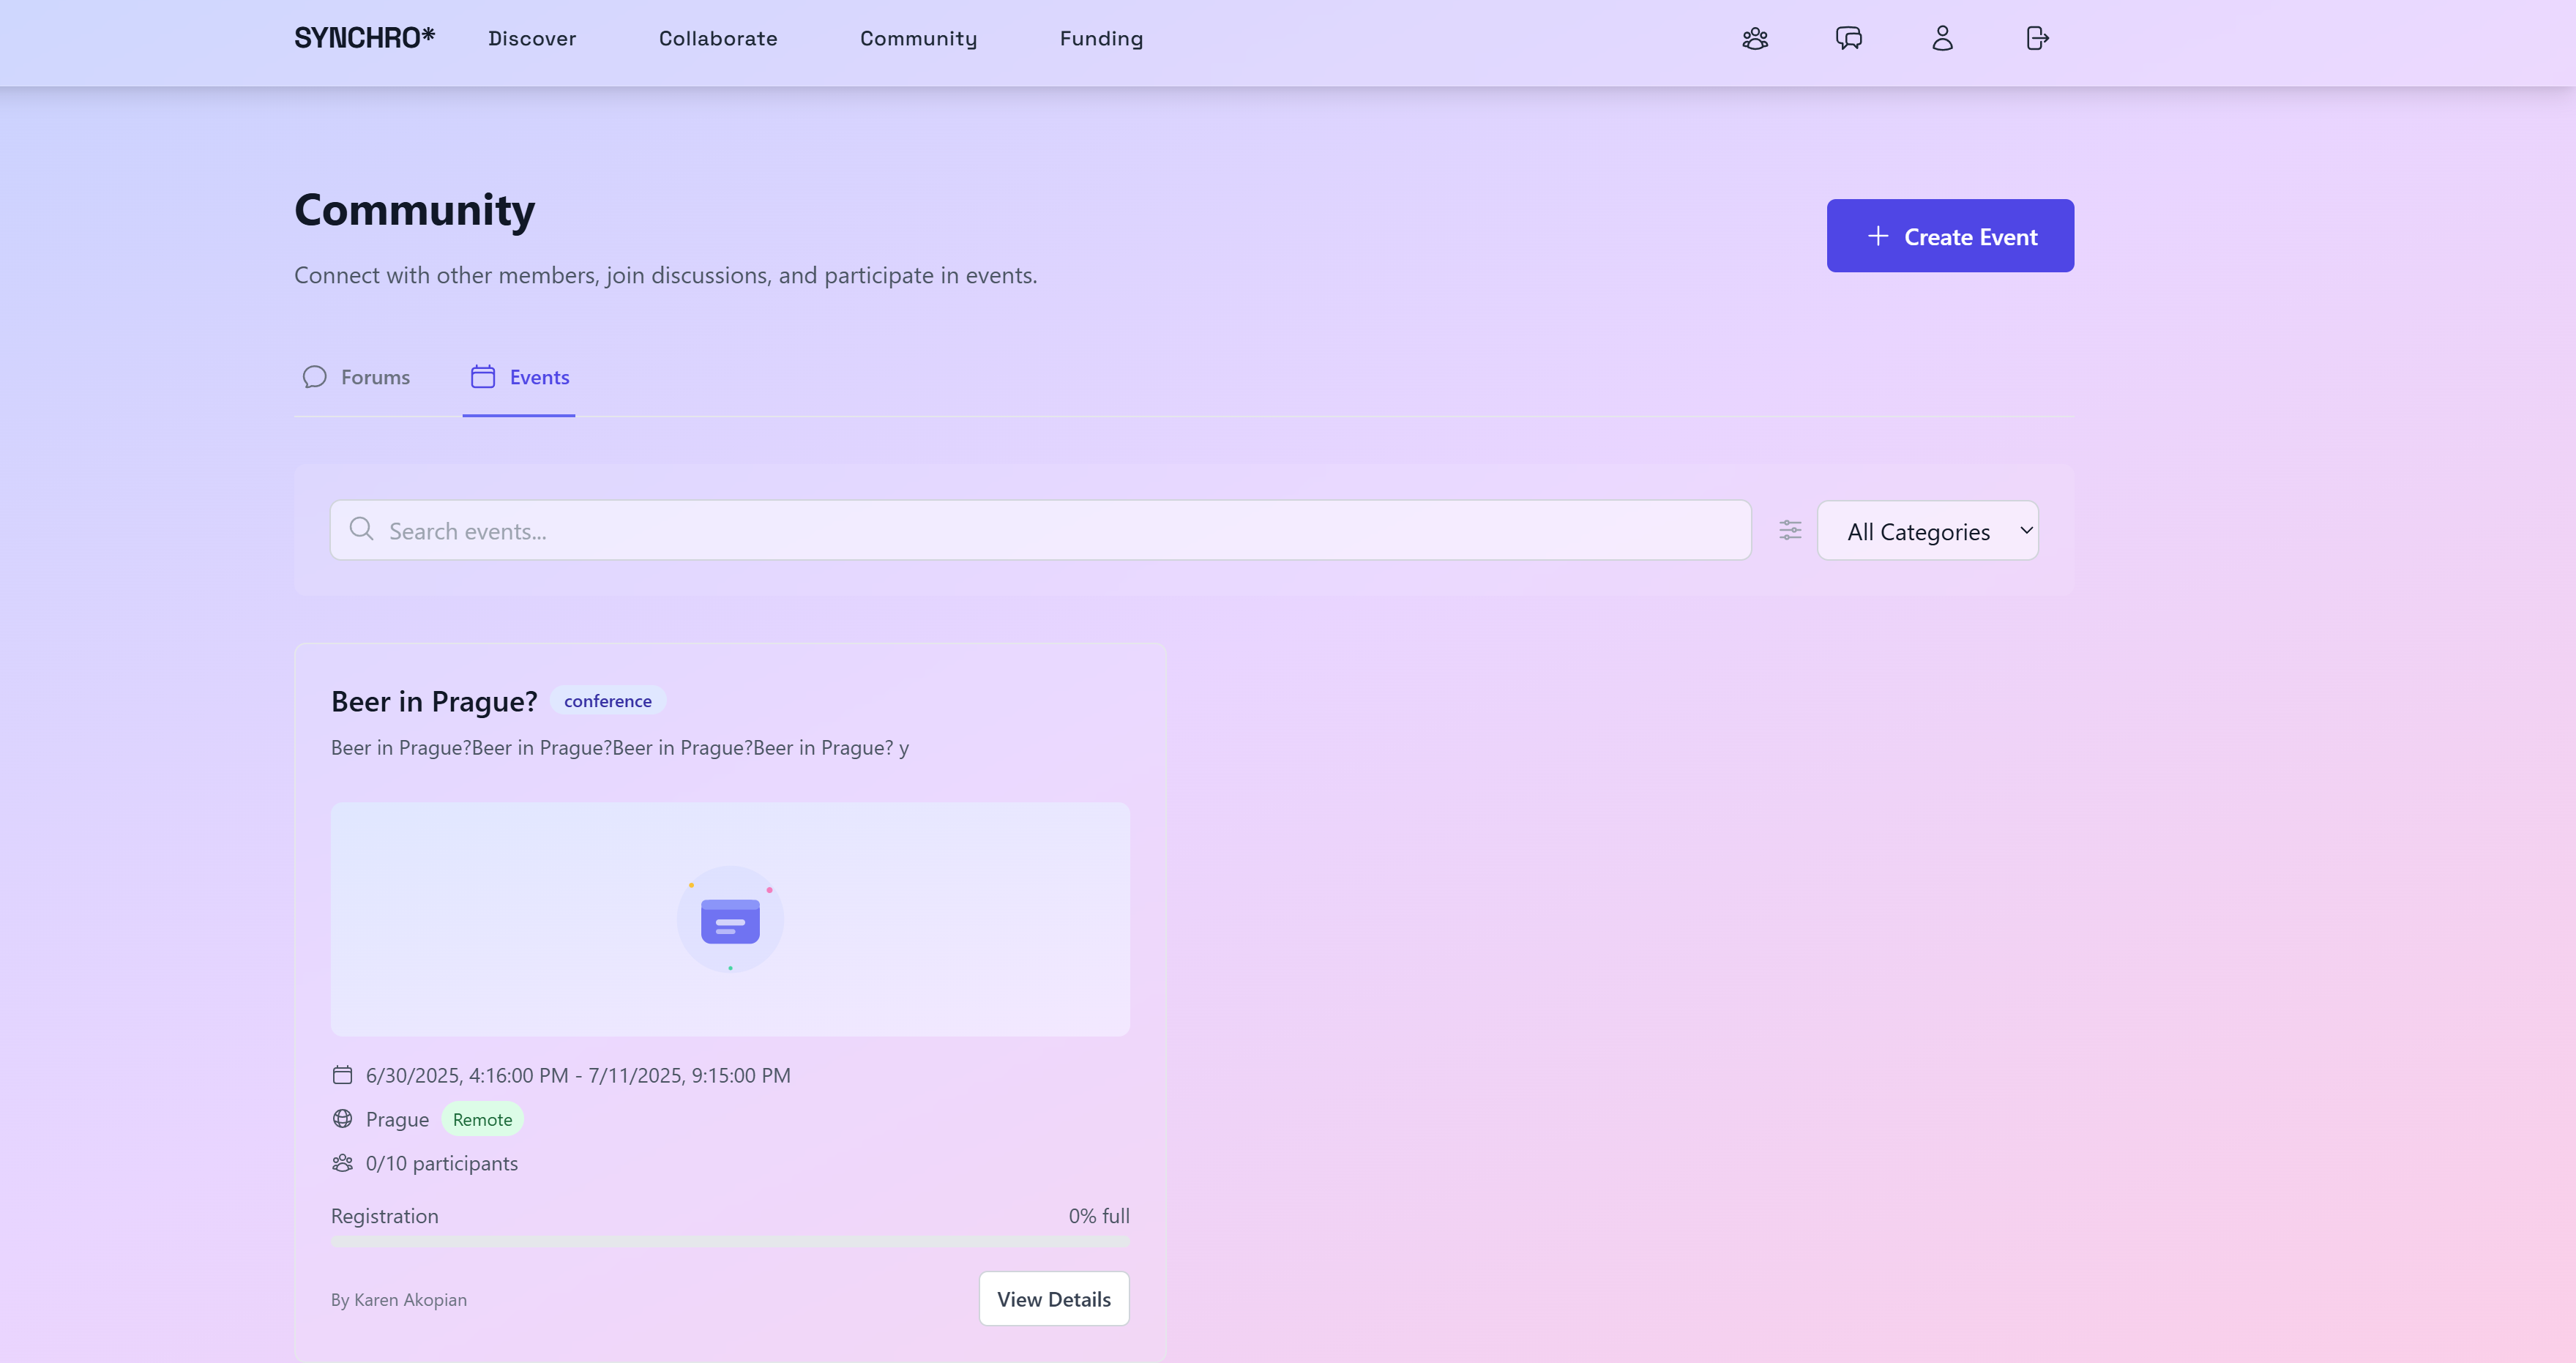Viewport: 2576px width, 1363px height.
Task: Click the calendar icon beside event date
Action: click(x=342, y=1075)
